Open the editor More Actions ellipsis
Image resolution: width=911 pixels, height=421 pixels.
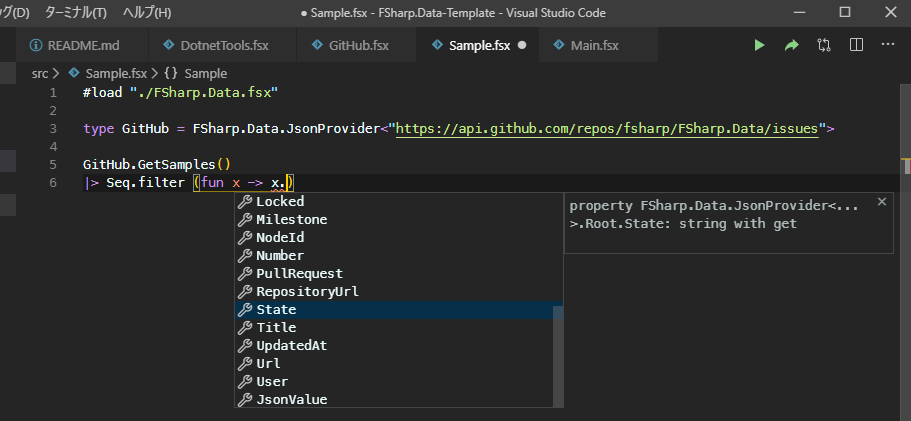[887, 45]
